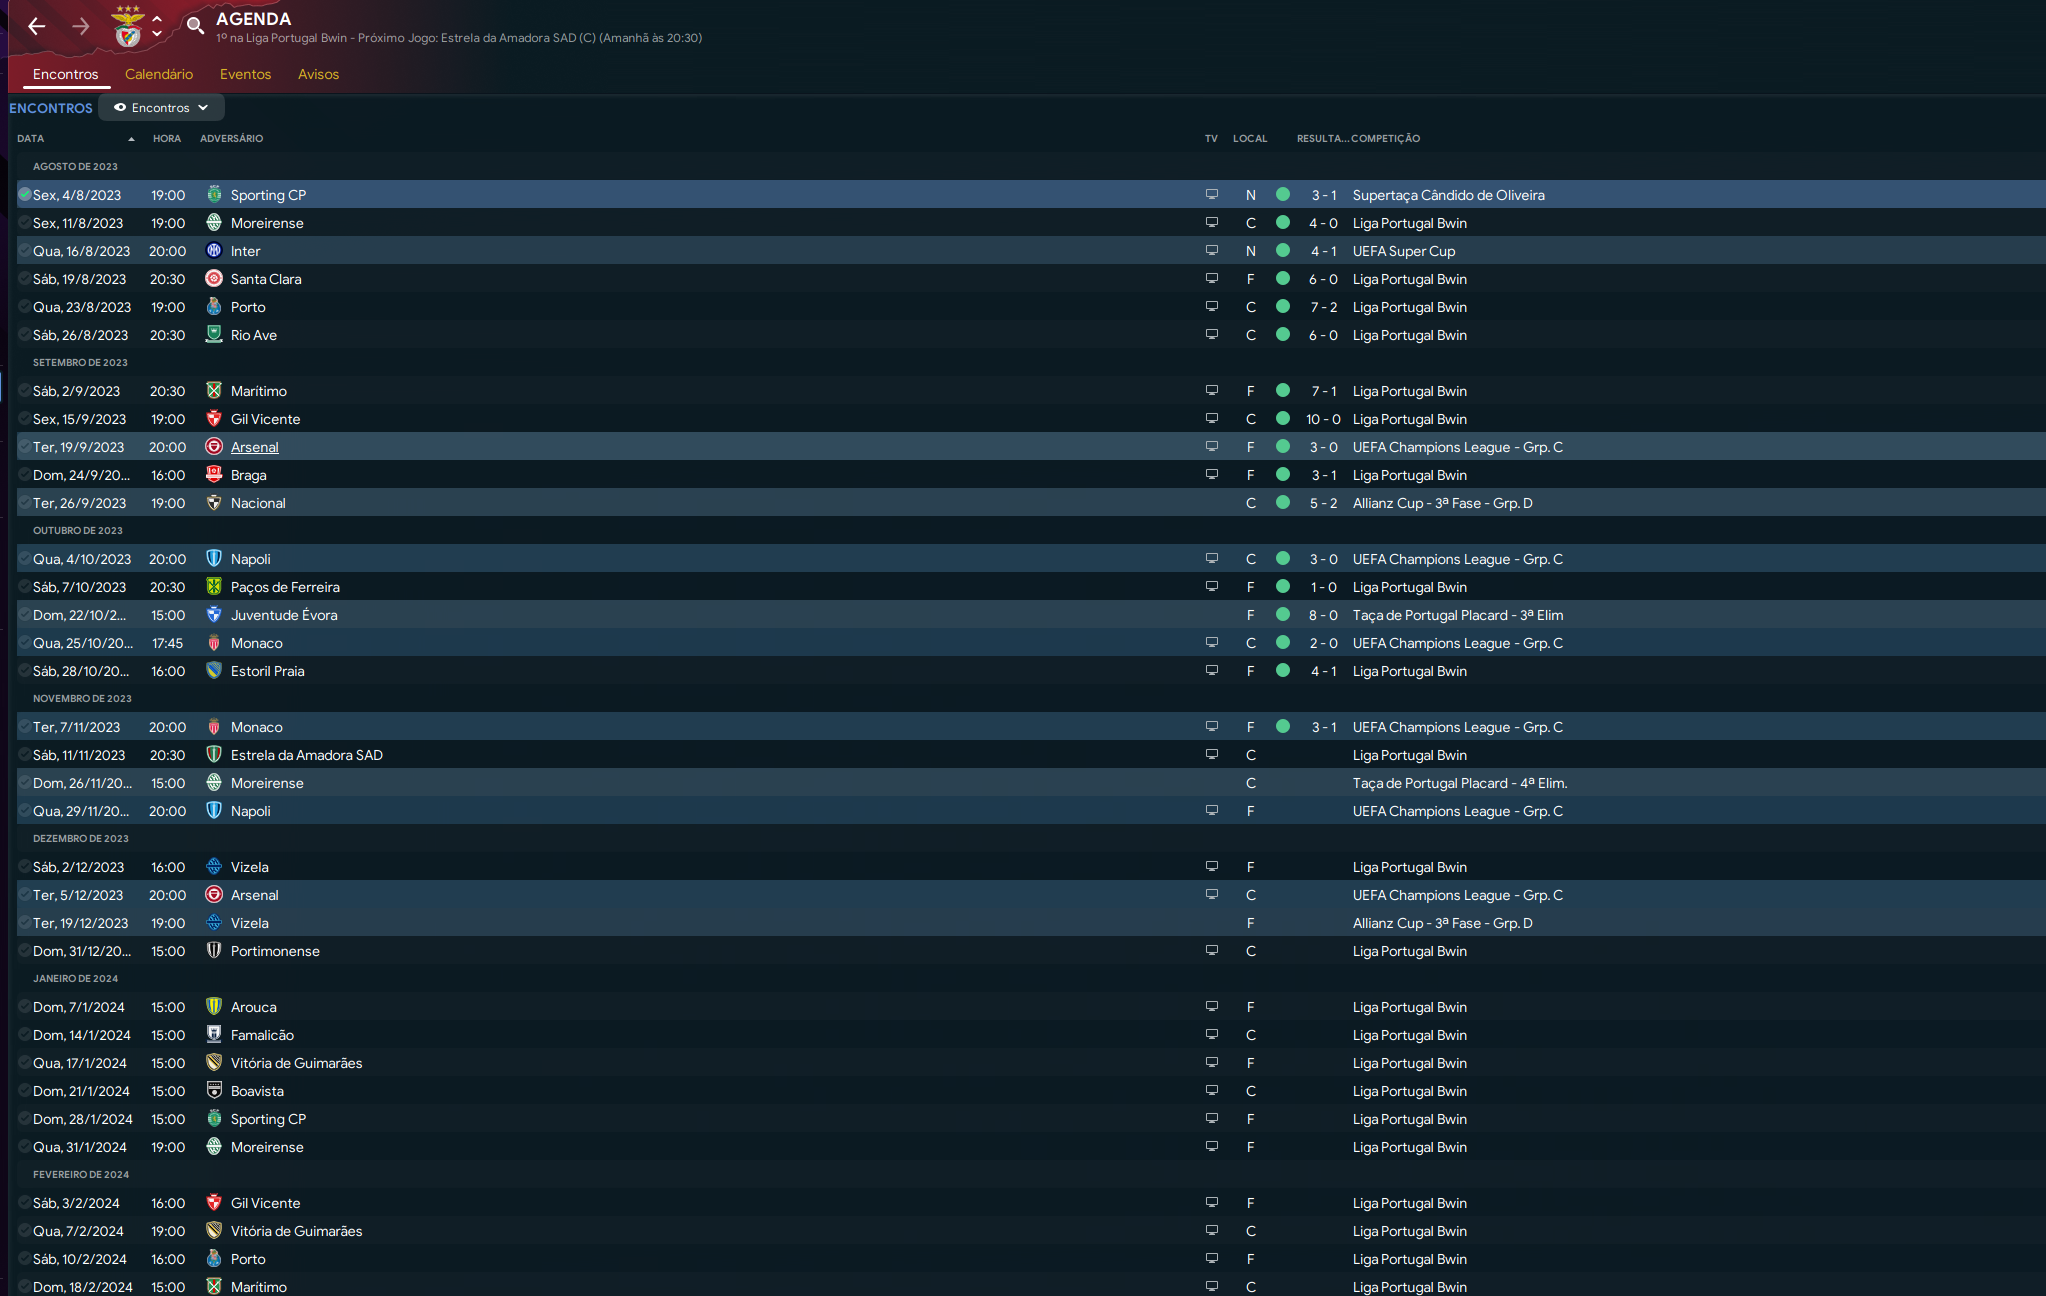Click the Porto crest on 23/8/2023 fixture
This screenshot has height=1296, width=2046.
coord(214,307)
